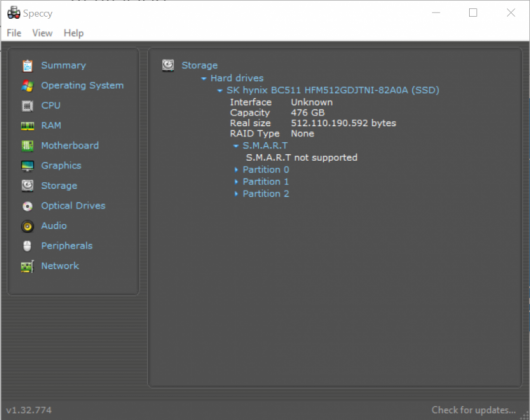Click the 'S.M.A.R.T not supported' text
Image resolution: width=530 pixels, height=420 pixels.
click(x=302, y=158)
